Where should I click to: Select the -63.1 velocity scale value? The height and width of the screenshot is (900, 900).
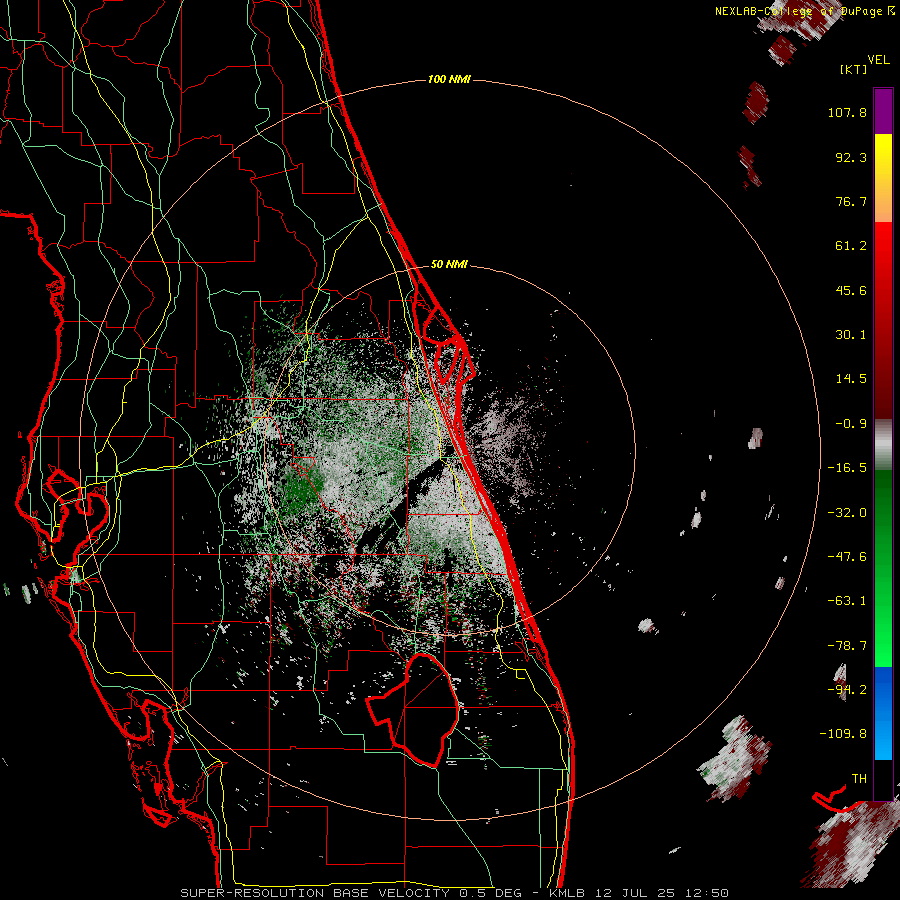coord(847,601)
